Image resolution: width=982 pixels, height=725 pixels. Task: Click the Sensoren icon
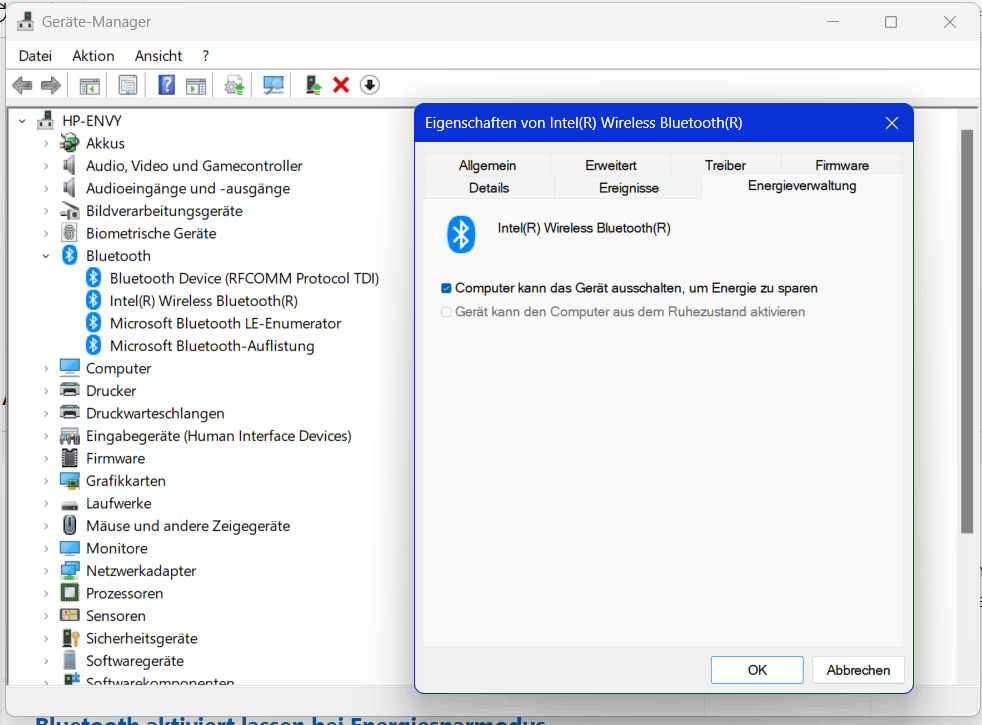click(x=70, y=615)
